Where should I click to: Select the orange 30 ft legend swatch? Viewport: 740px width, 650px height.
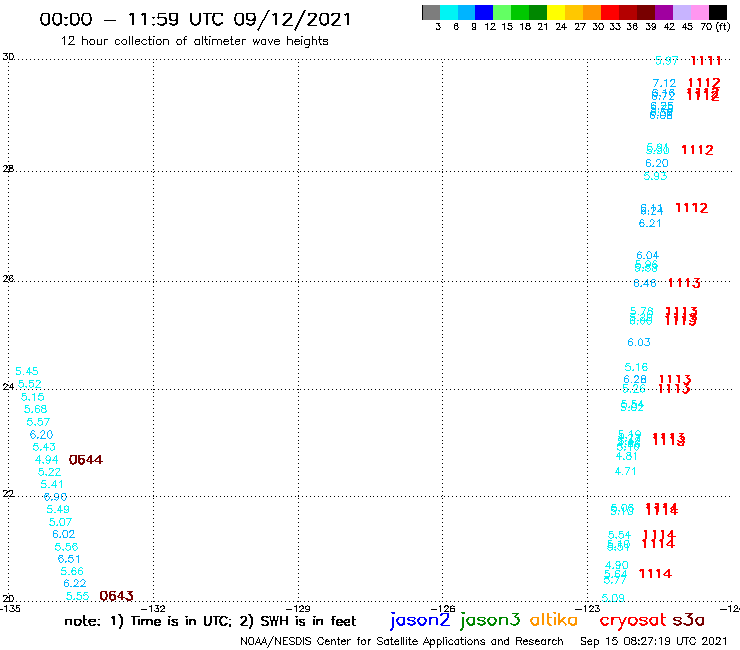tap(591, 12)
